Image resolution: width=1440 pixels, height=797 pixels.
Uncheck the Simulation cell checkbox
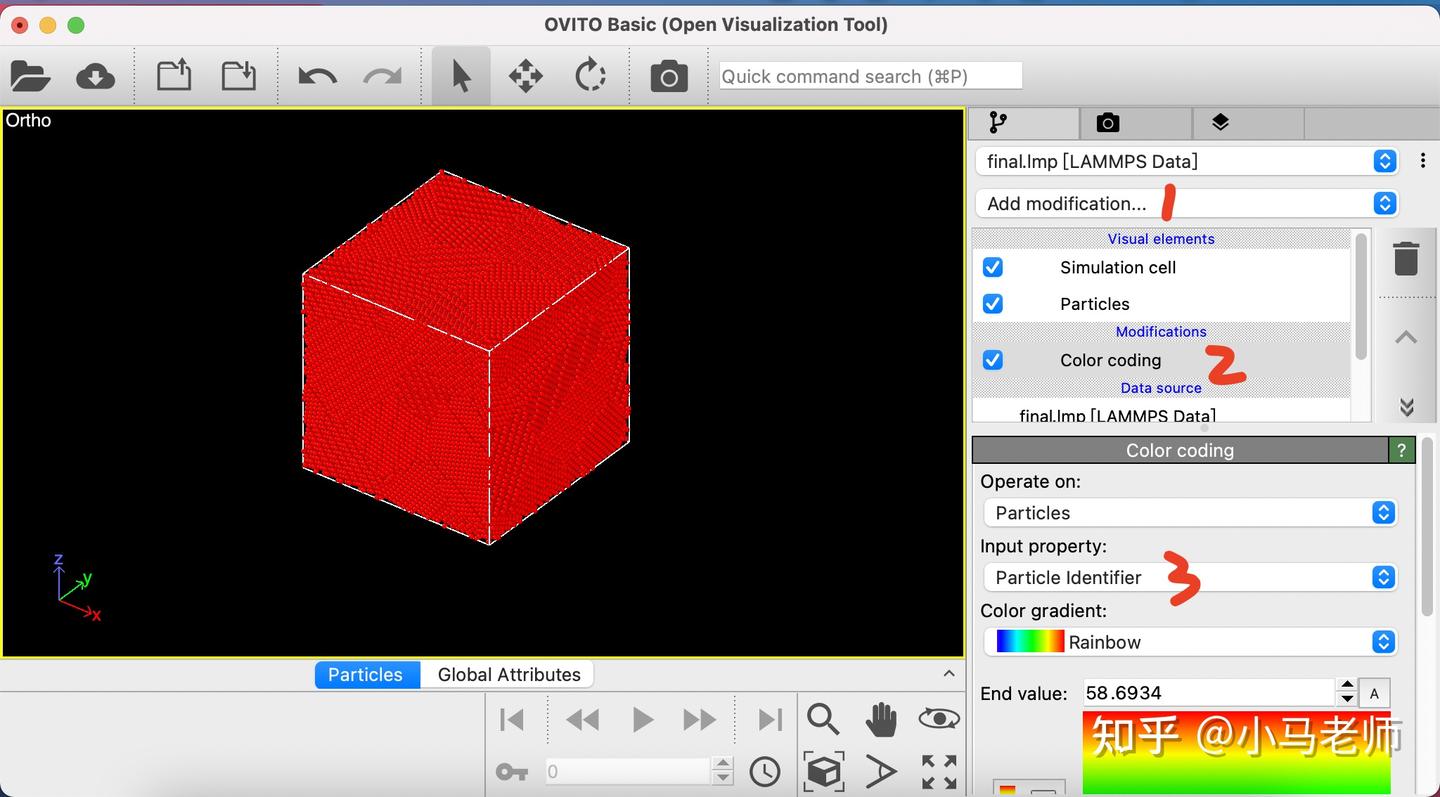click(x=992, y=267)
